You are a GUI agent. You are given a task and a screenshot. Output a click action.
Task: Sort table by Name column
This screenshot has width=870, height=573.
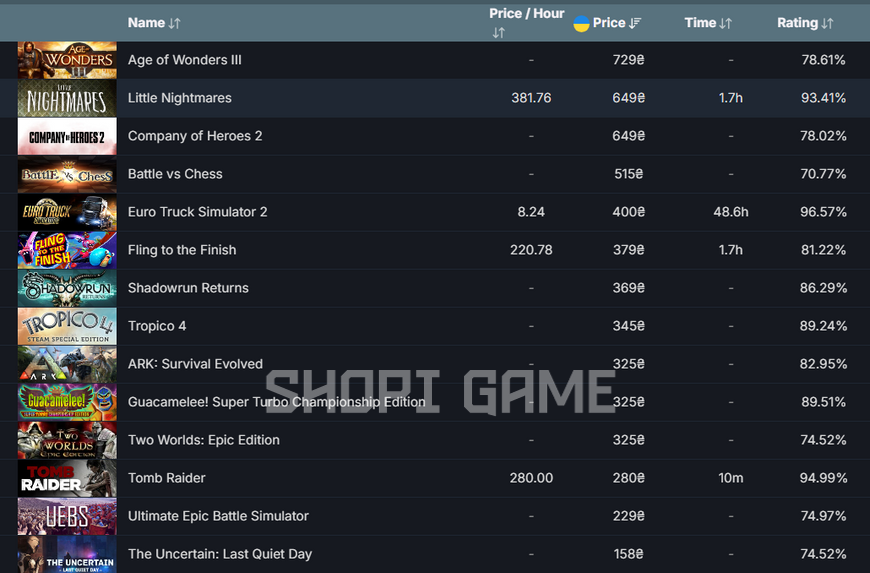pos(174,23)
